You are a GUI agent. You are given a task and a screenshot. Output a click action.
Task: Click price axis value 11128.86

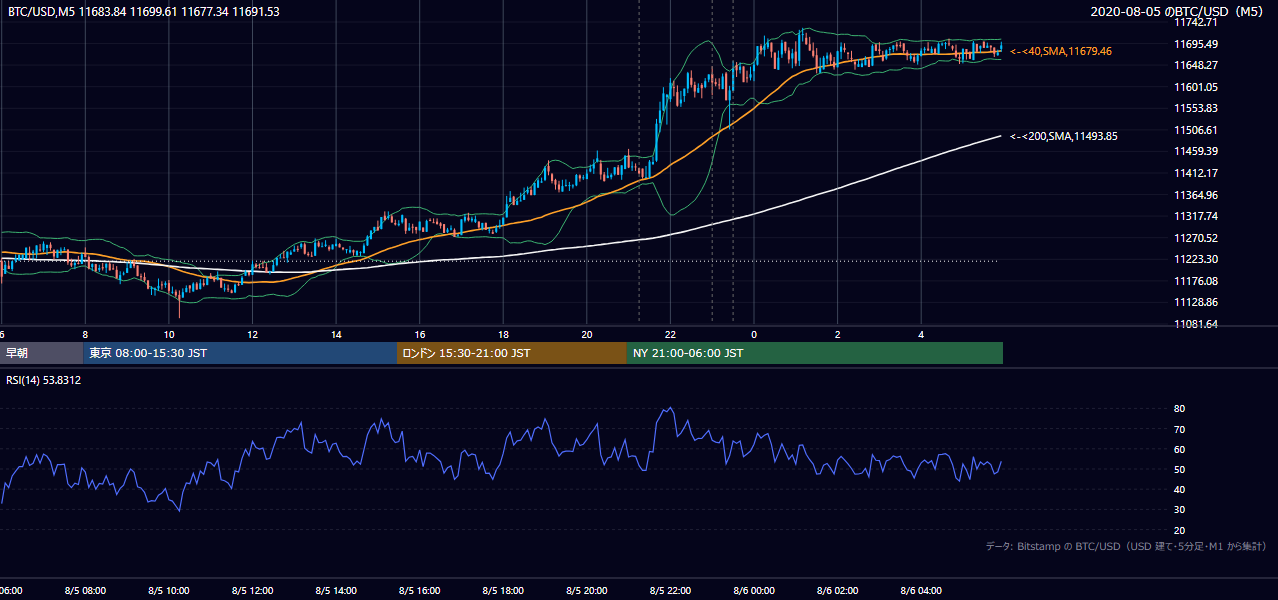tap(1196, 302)
